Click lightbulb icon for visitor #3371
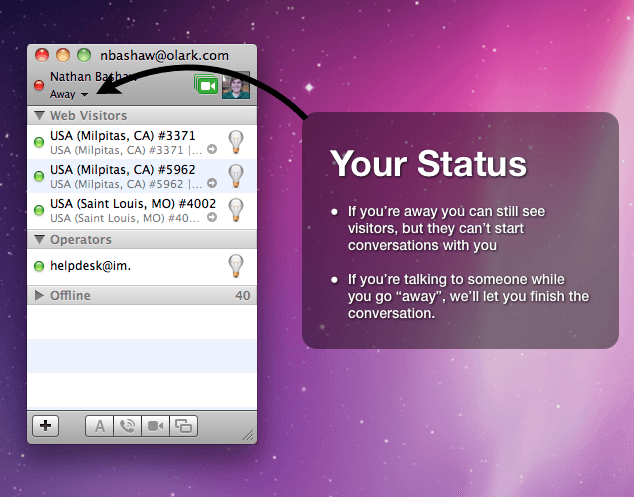634x497 pixels. pos(236,141)
